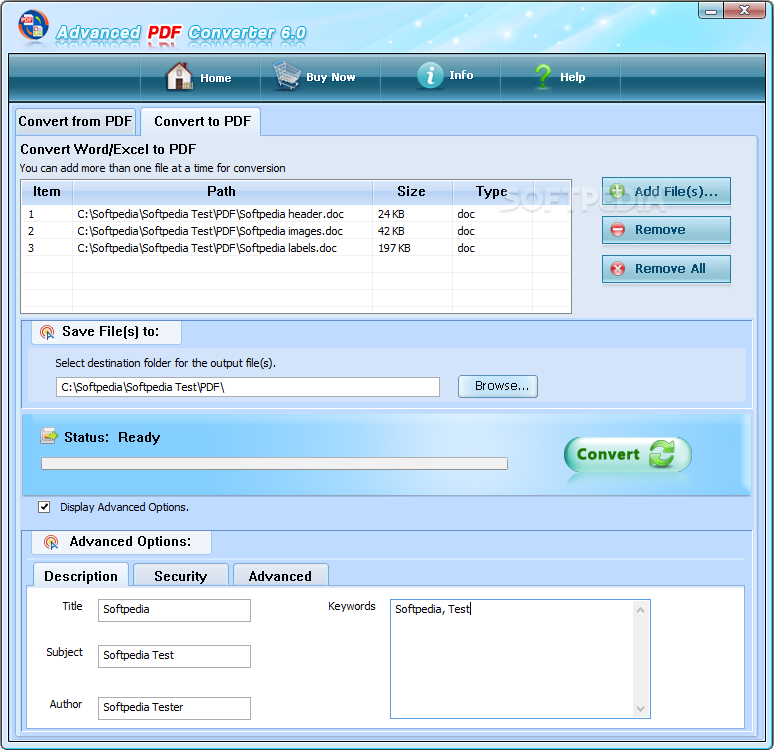Image resolution: width=774 pixels, height=750 pixels.
Task: Click the Subject input field
Action: click(x=174, y=656)
